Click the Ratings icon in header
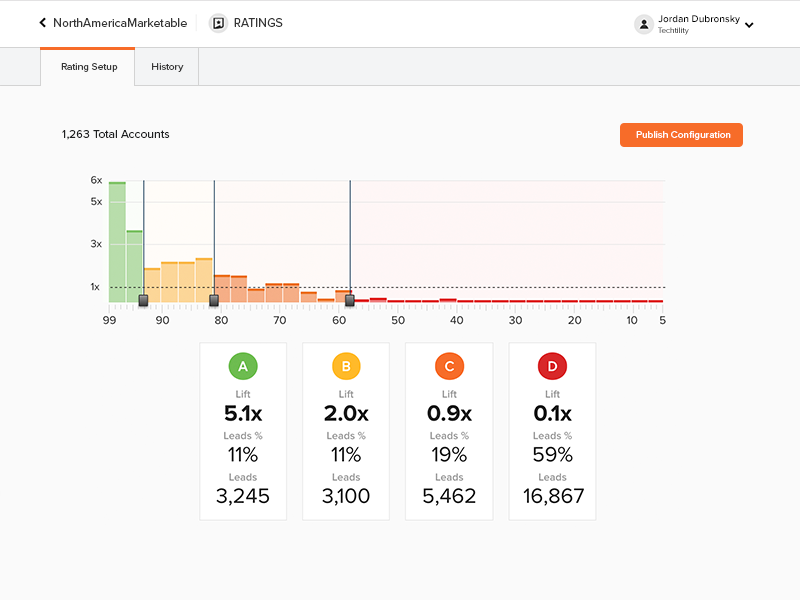 click(x=218, y=23)
